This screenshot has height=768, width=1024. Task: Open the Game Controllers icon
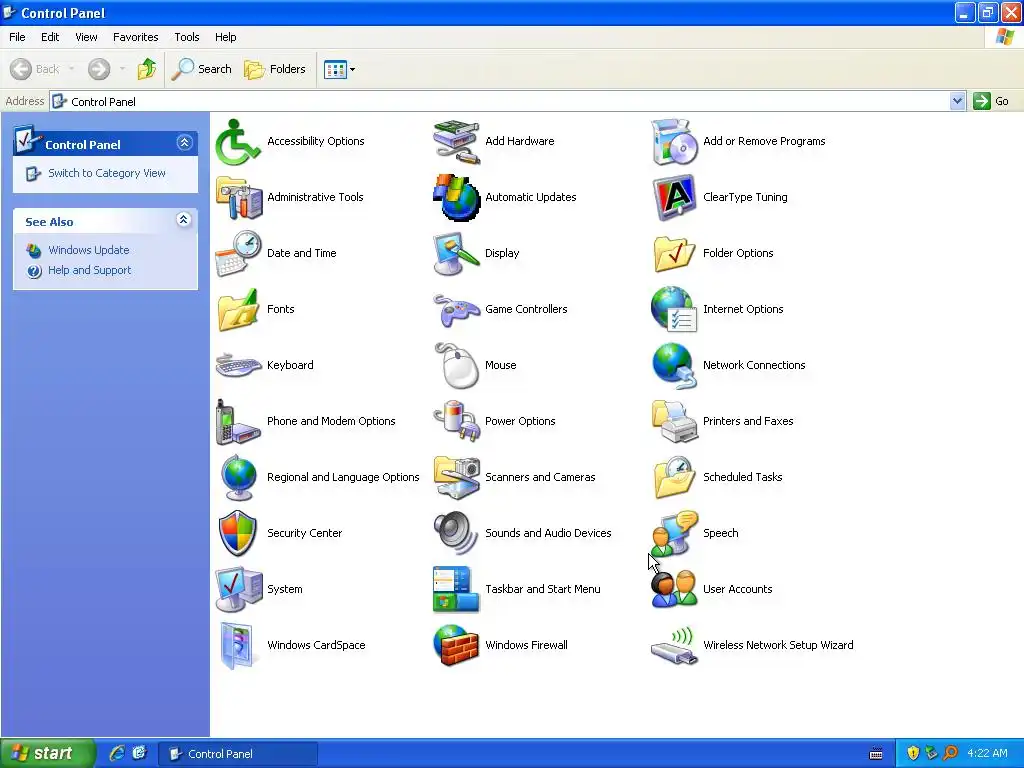point(456,310)
